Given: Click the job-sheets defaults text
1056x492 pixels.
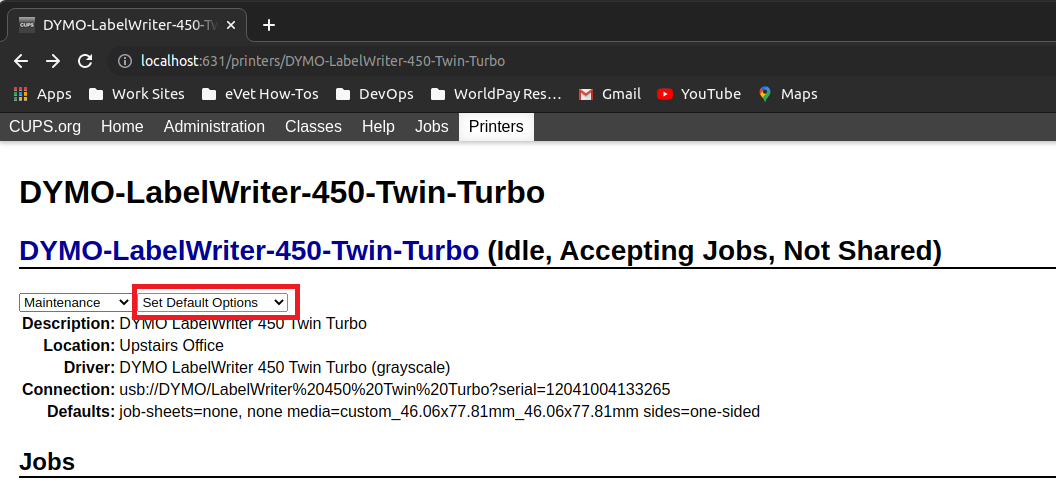Looking at the screenshot, I should pos(440,411).
